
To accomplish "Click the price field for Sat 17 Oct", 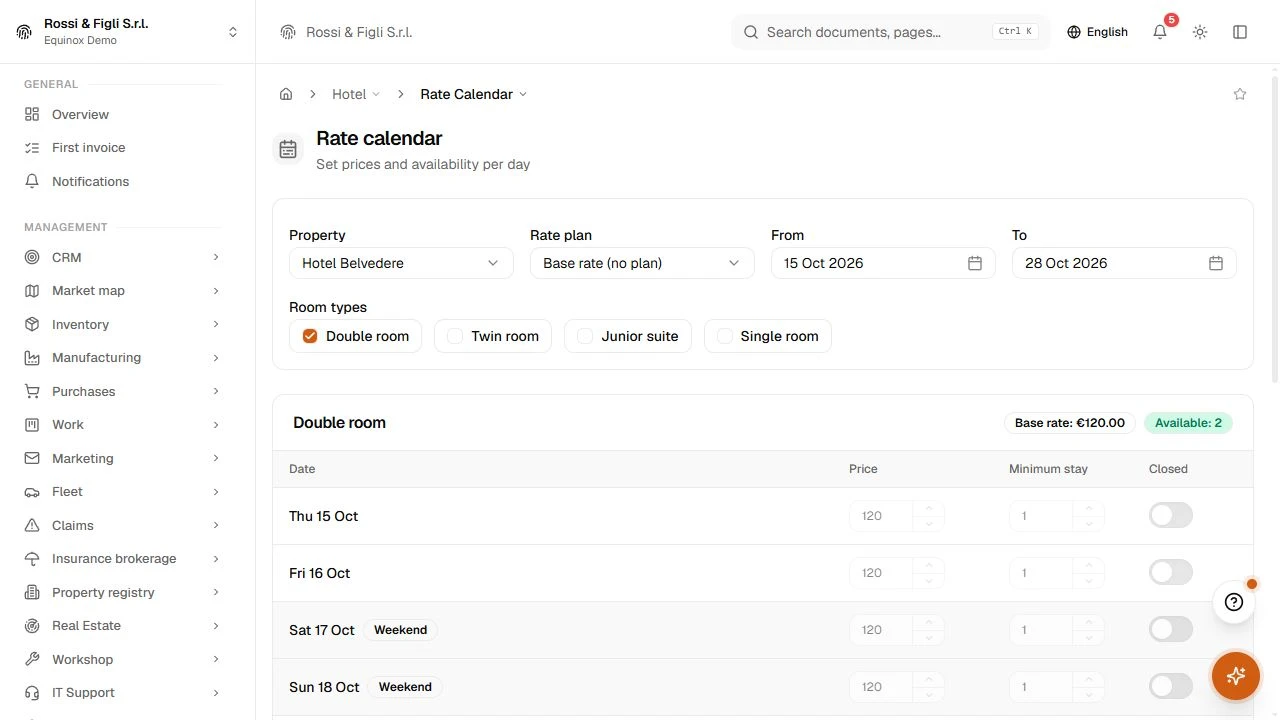I will pos(883,630).
